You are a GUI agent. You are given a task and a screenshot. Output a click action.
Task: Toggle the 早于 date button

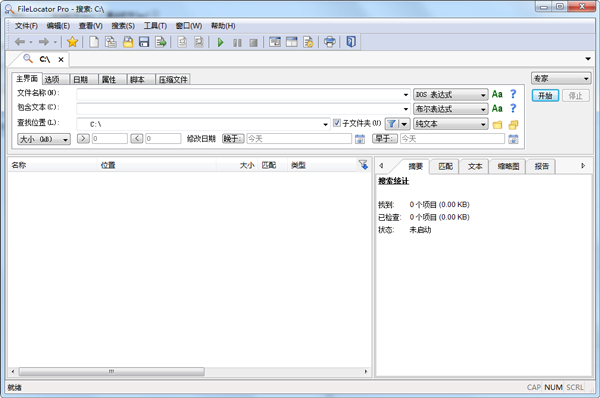click(x=385, y=139)
